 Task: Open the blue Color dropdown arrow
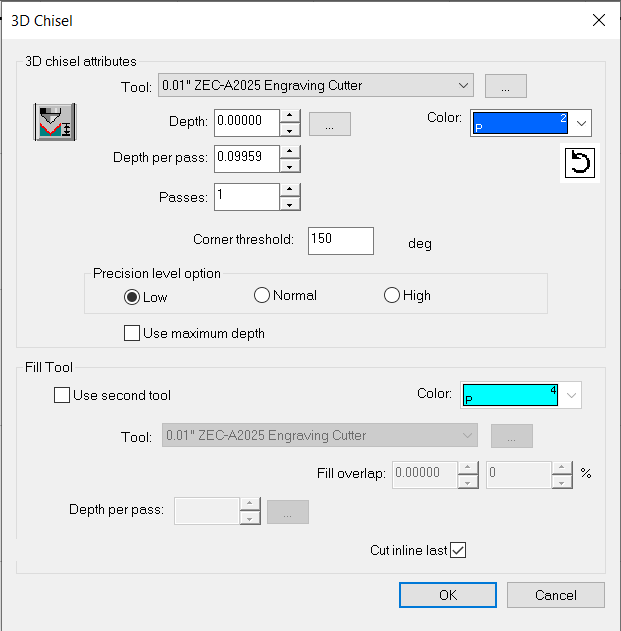[x=582, y=123]
